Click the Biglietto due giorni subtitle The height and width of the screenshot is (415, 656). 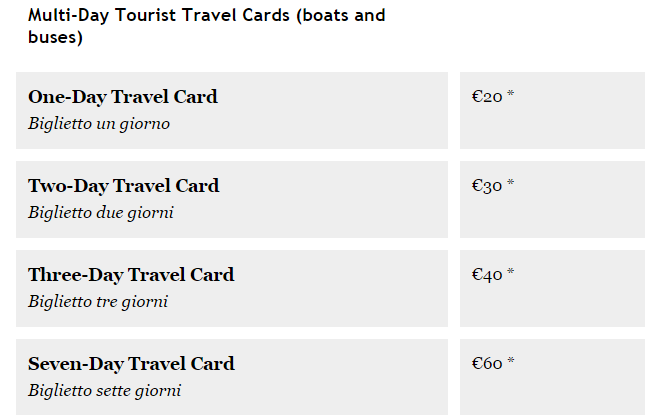[x=100, y=213]
